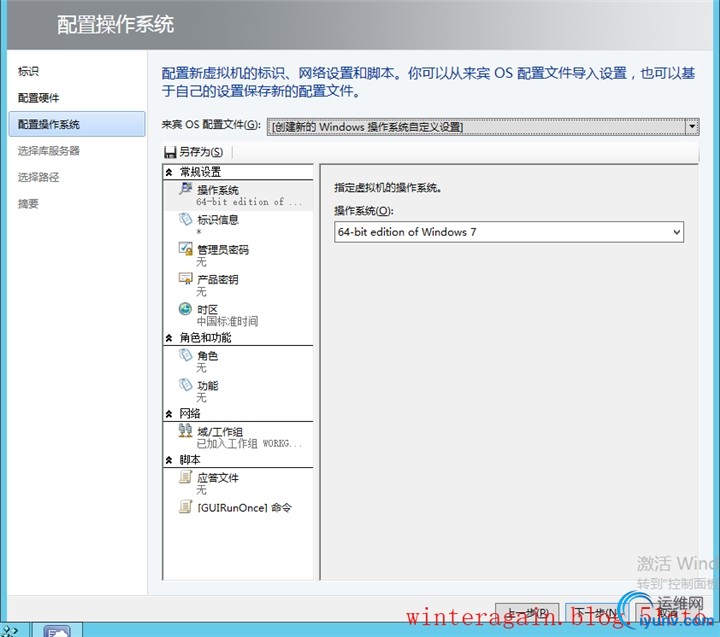Select the 应答文件 tree item
720x637 pixels.
coord(238,484)
